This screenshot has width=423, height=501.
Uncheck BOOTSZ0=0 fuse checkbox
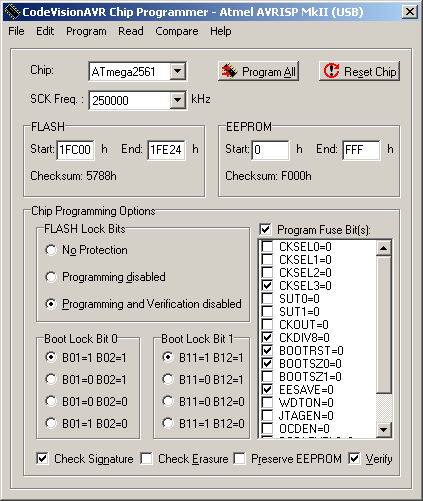(x=267, y=363)
